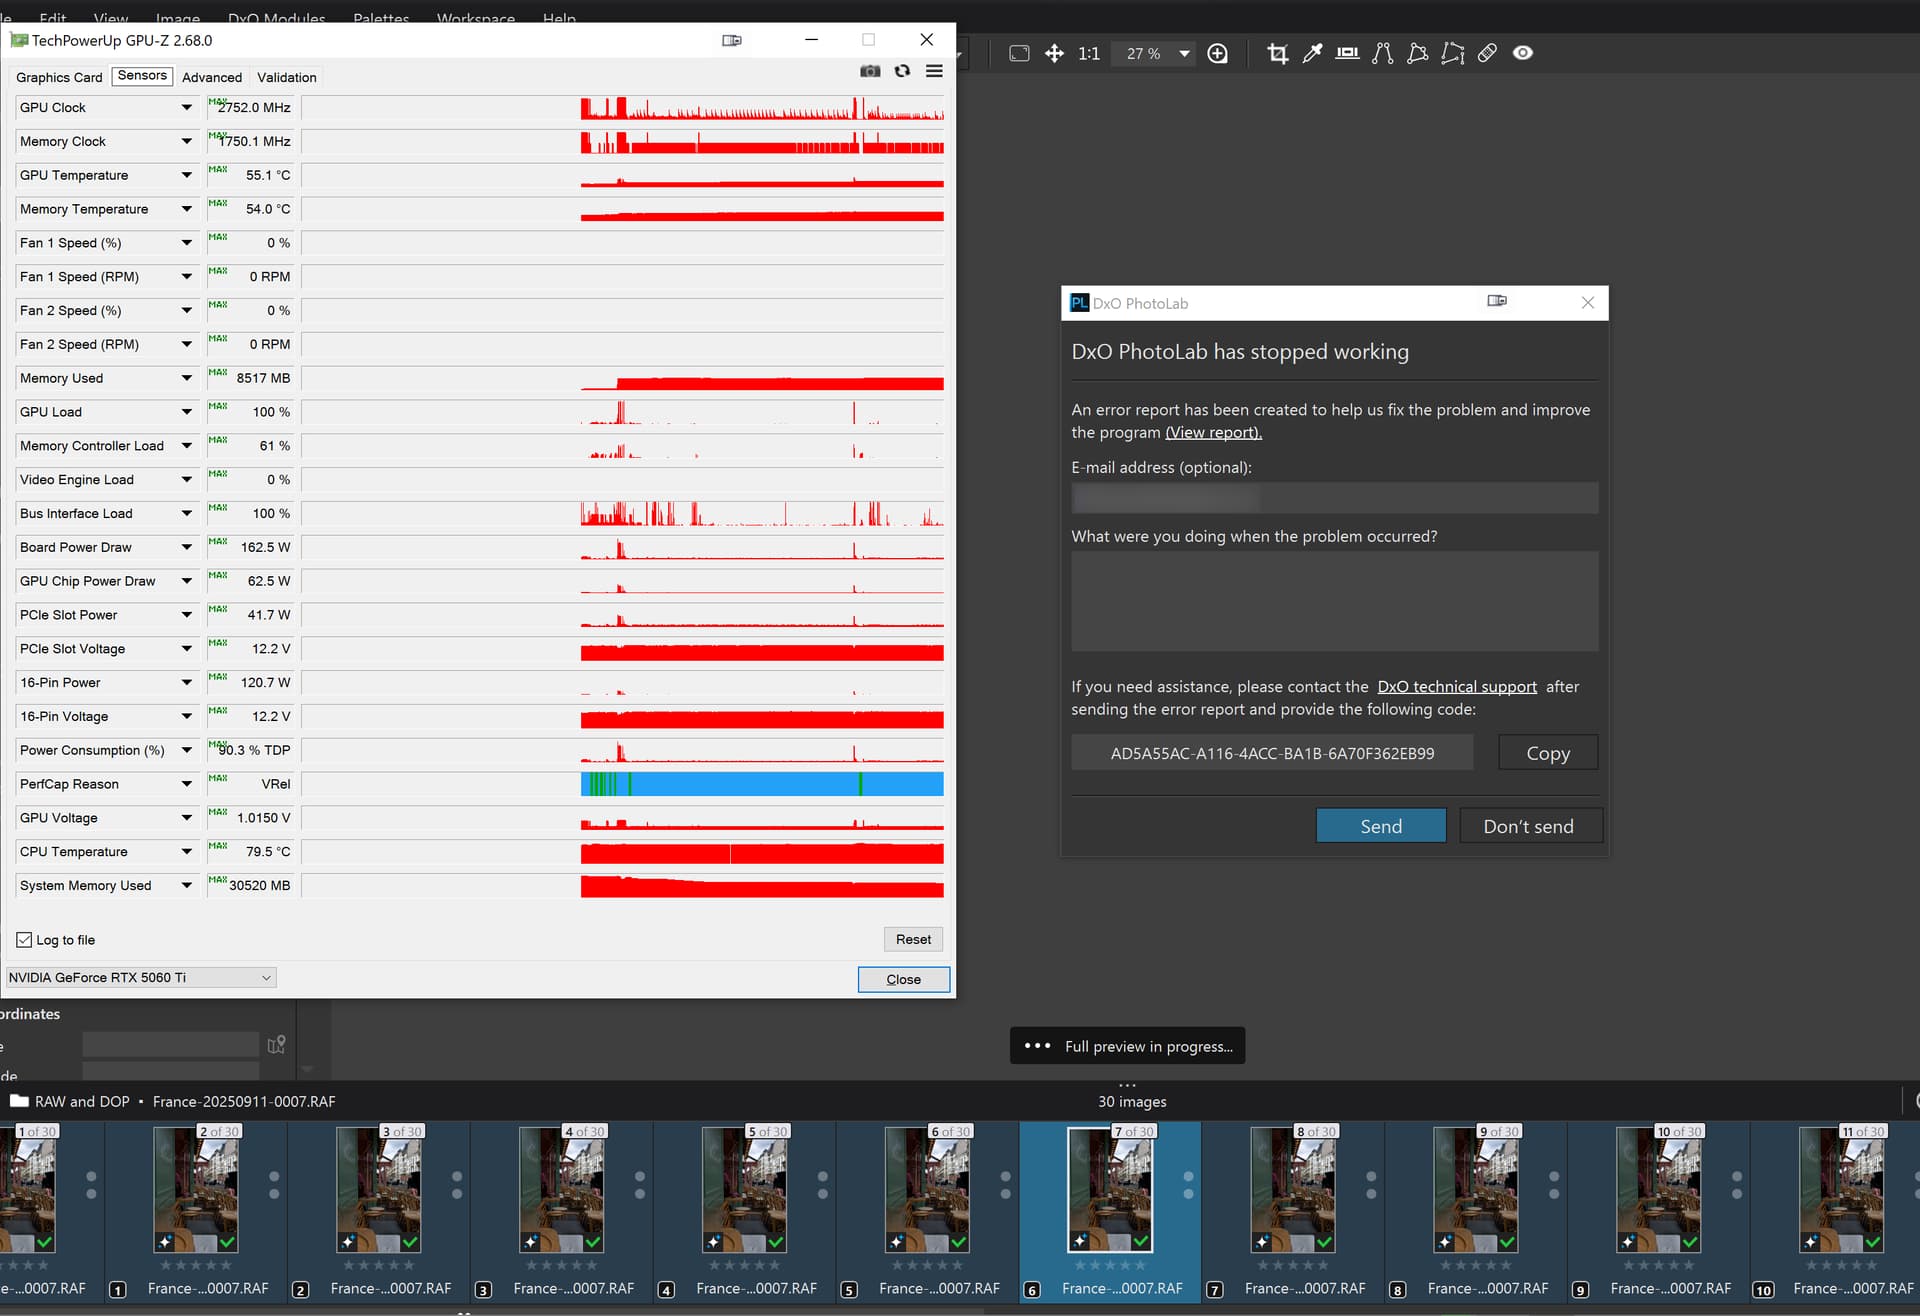Image resolution: width=1920 pixels, height=1316 pixels.
Task: Toggle fit-to-screen view icon
Action: click(x=1019, y=54)
